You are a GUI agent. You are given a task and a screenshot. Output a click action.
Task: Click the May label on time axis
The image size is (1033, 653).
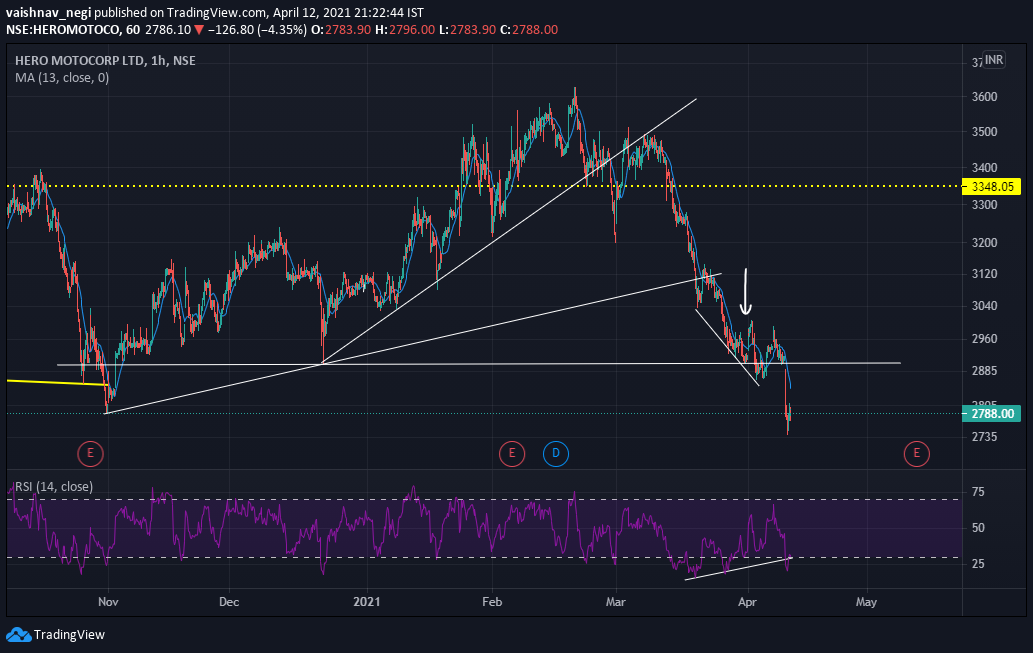point(866,602)
